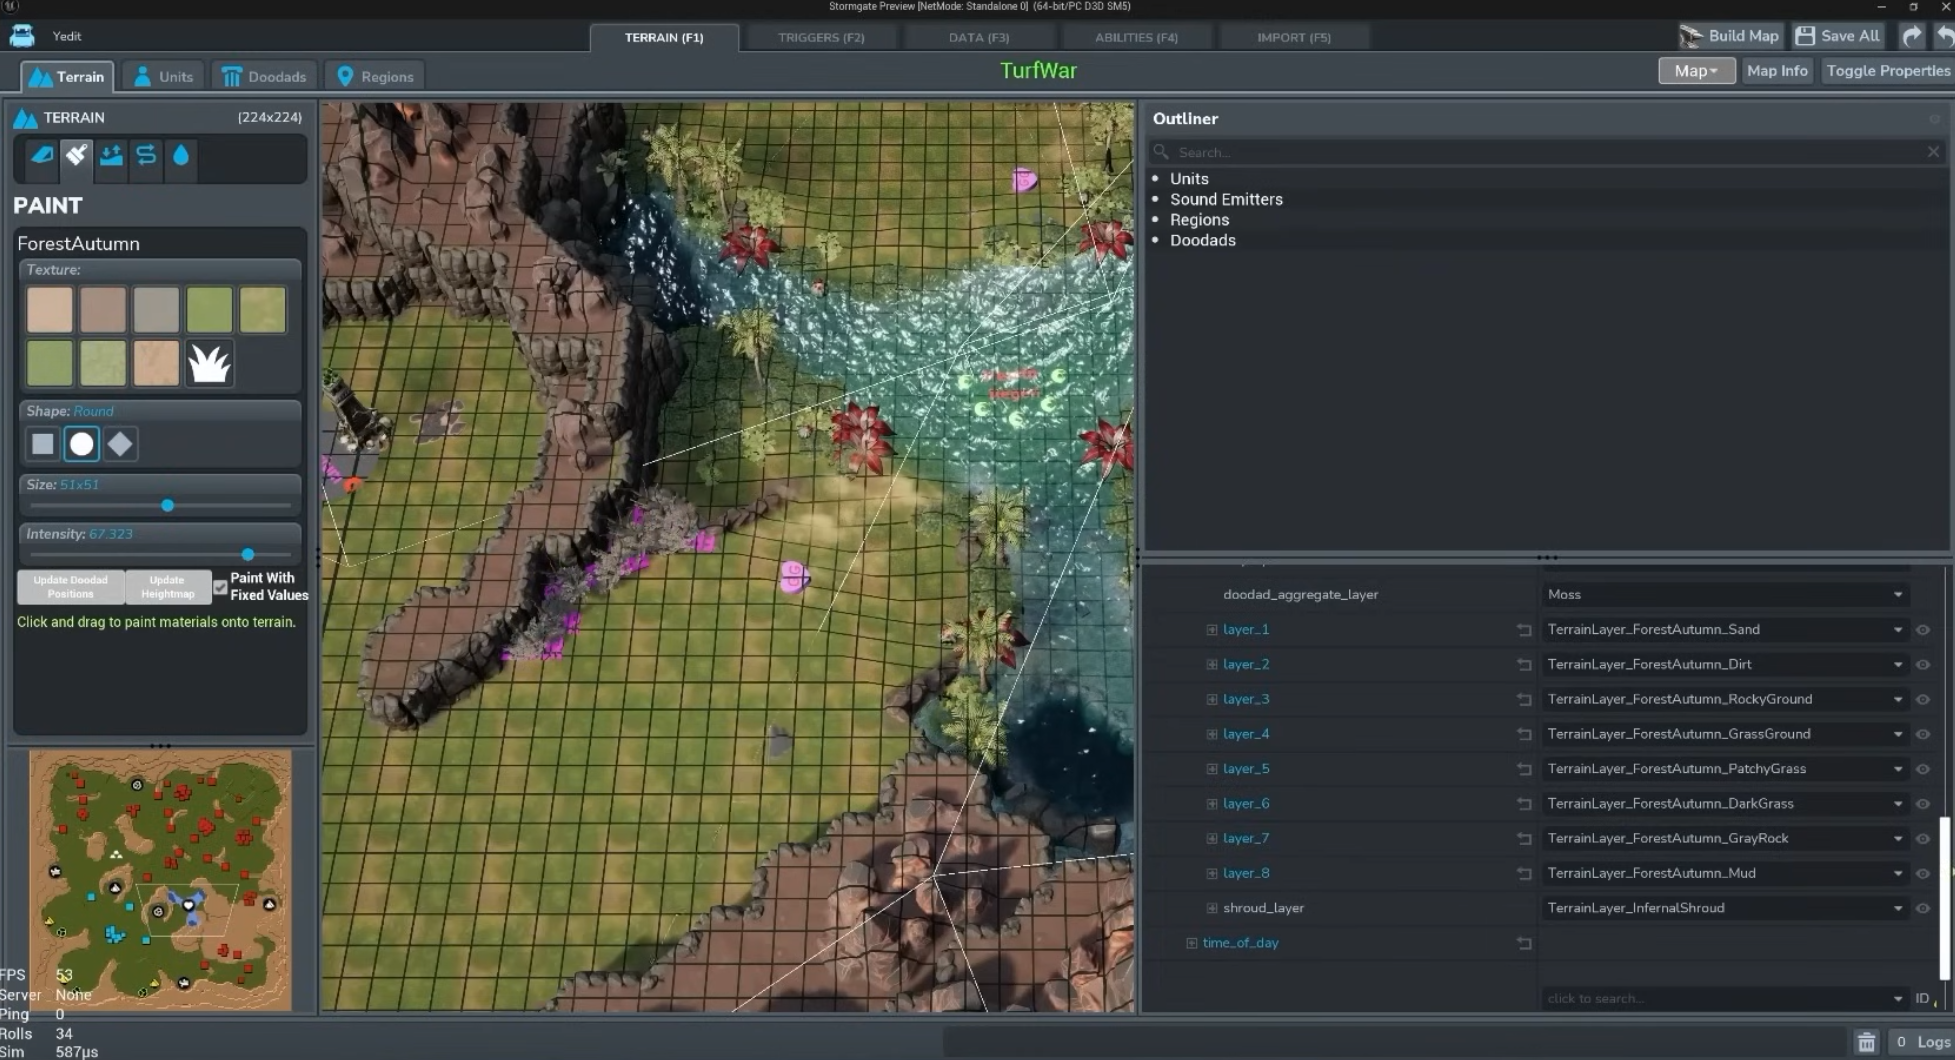Select the paint brush terrain tool
The height and width of the screenshot is (1060, 1955).
(76, 156)
